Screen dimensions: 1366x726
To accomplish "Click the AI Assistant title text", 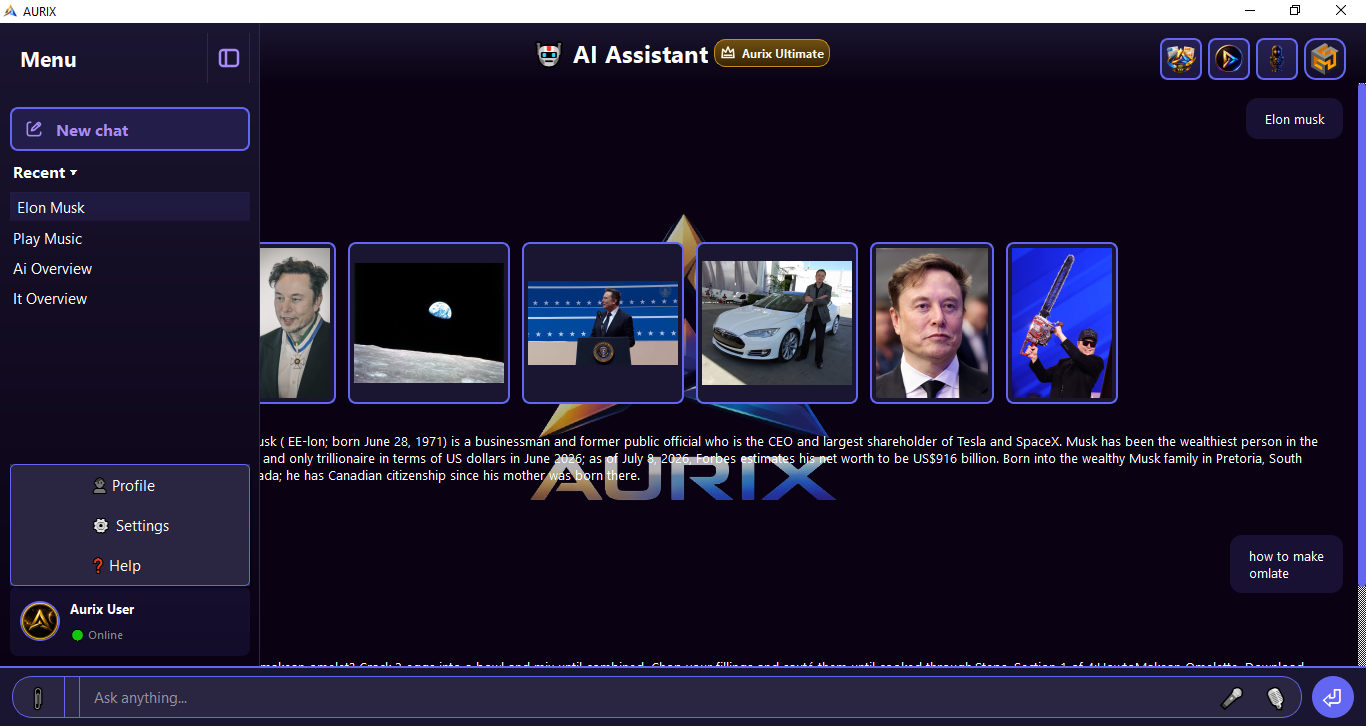I will click(x=640, y=54).
